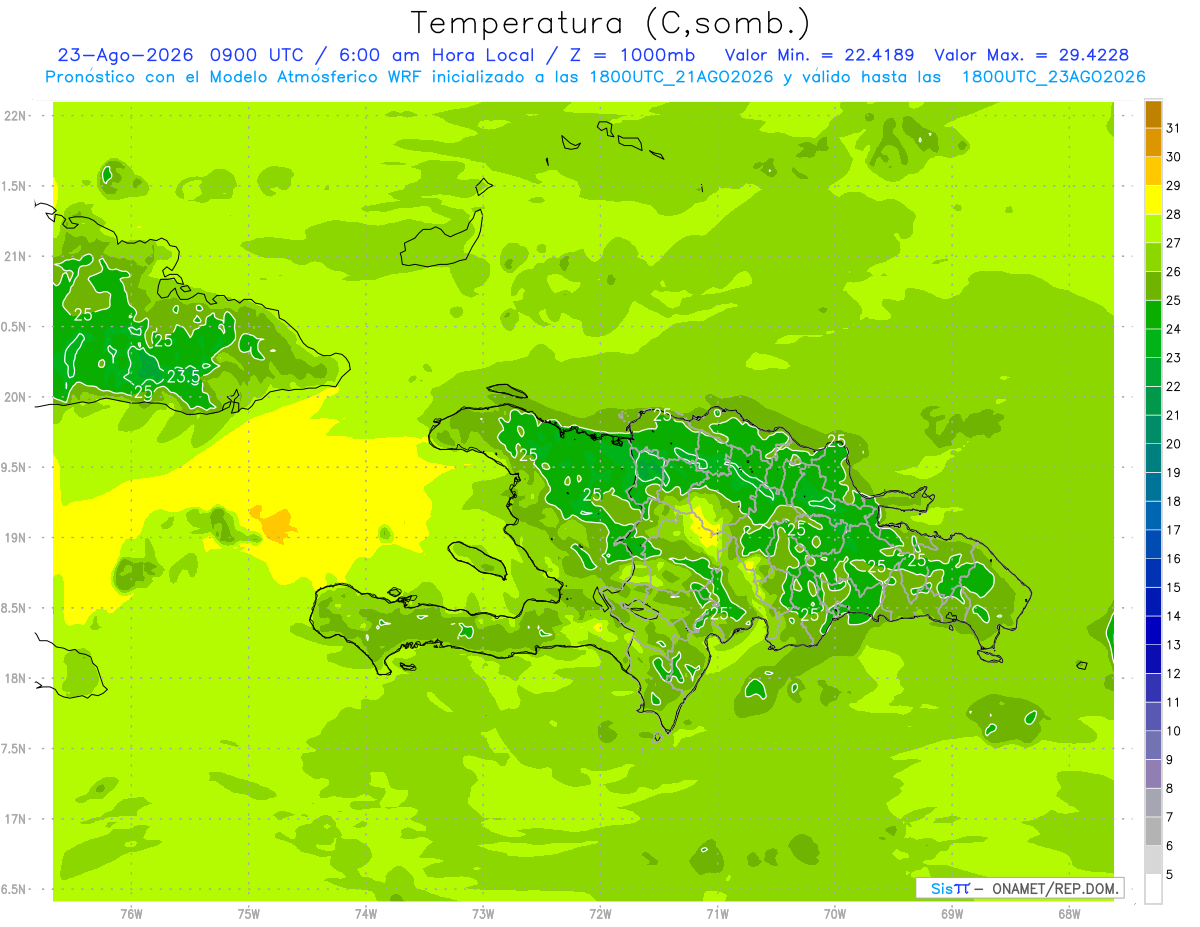Click the title "Temperatura (C,somb.)"
Screen dimensions: 1200x927
point(610,23)
